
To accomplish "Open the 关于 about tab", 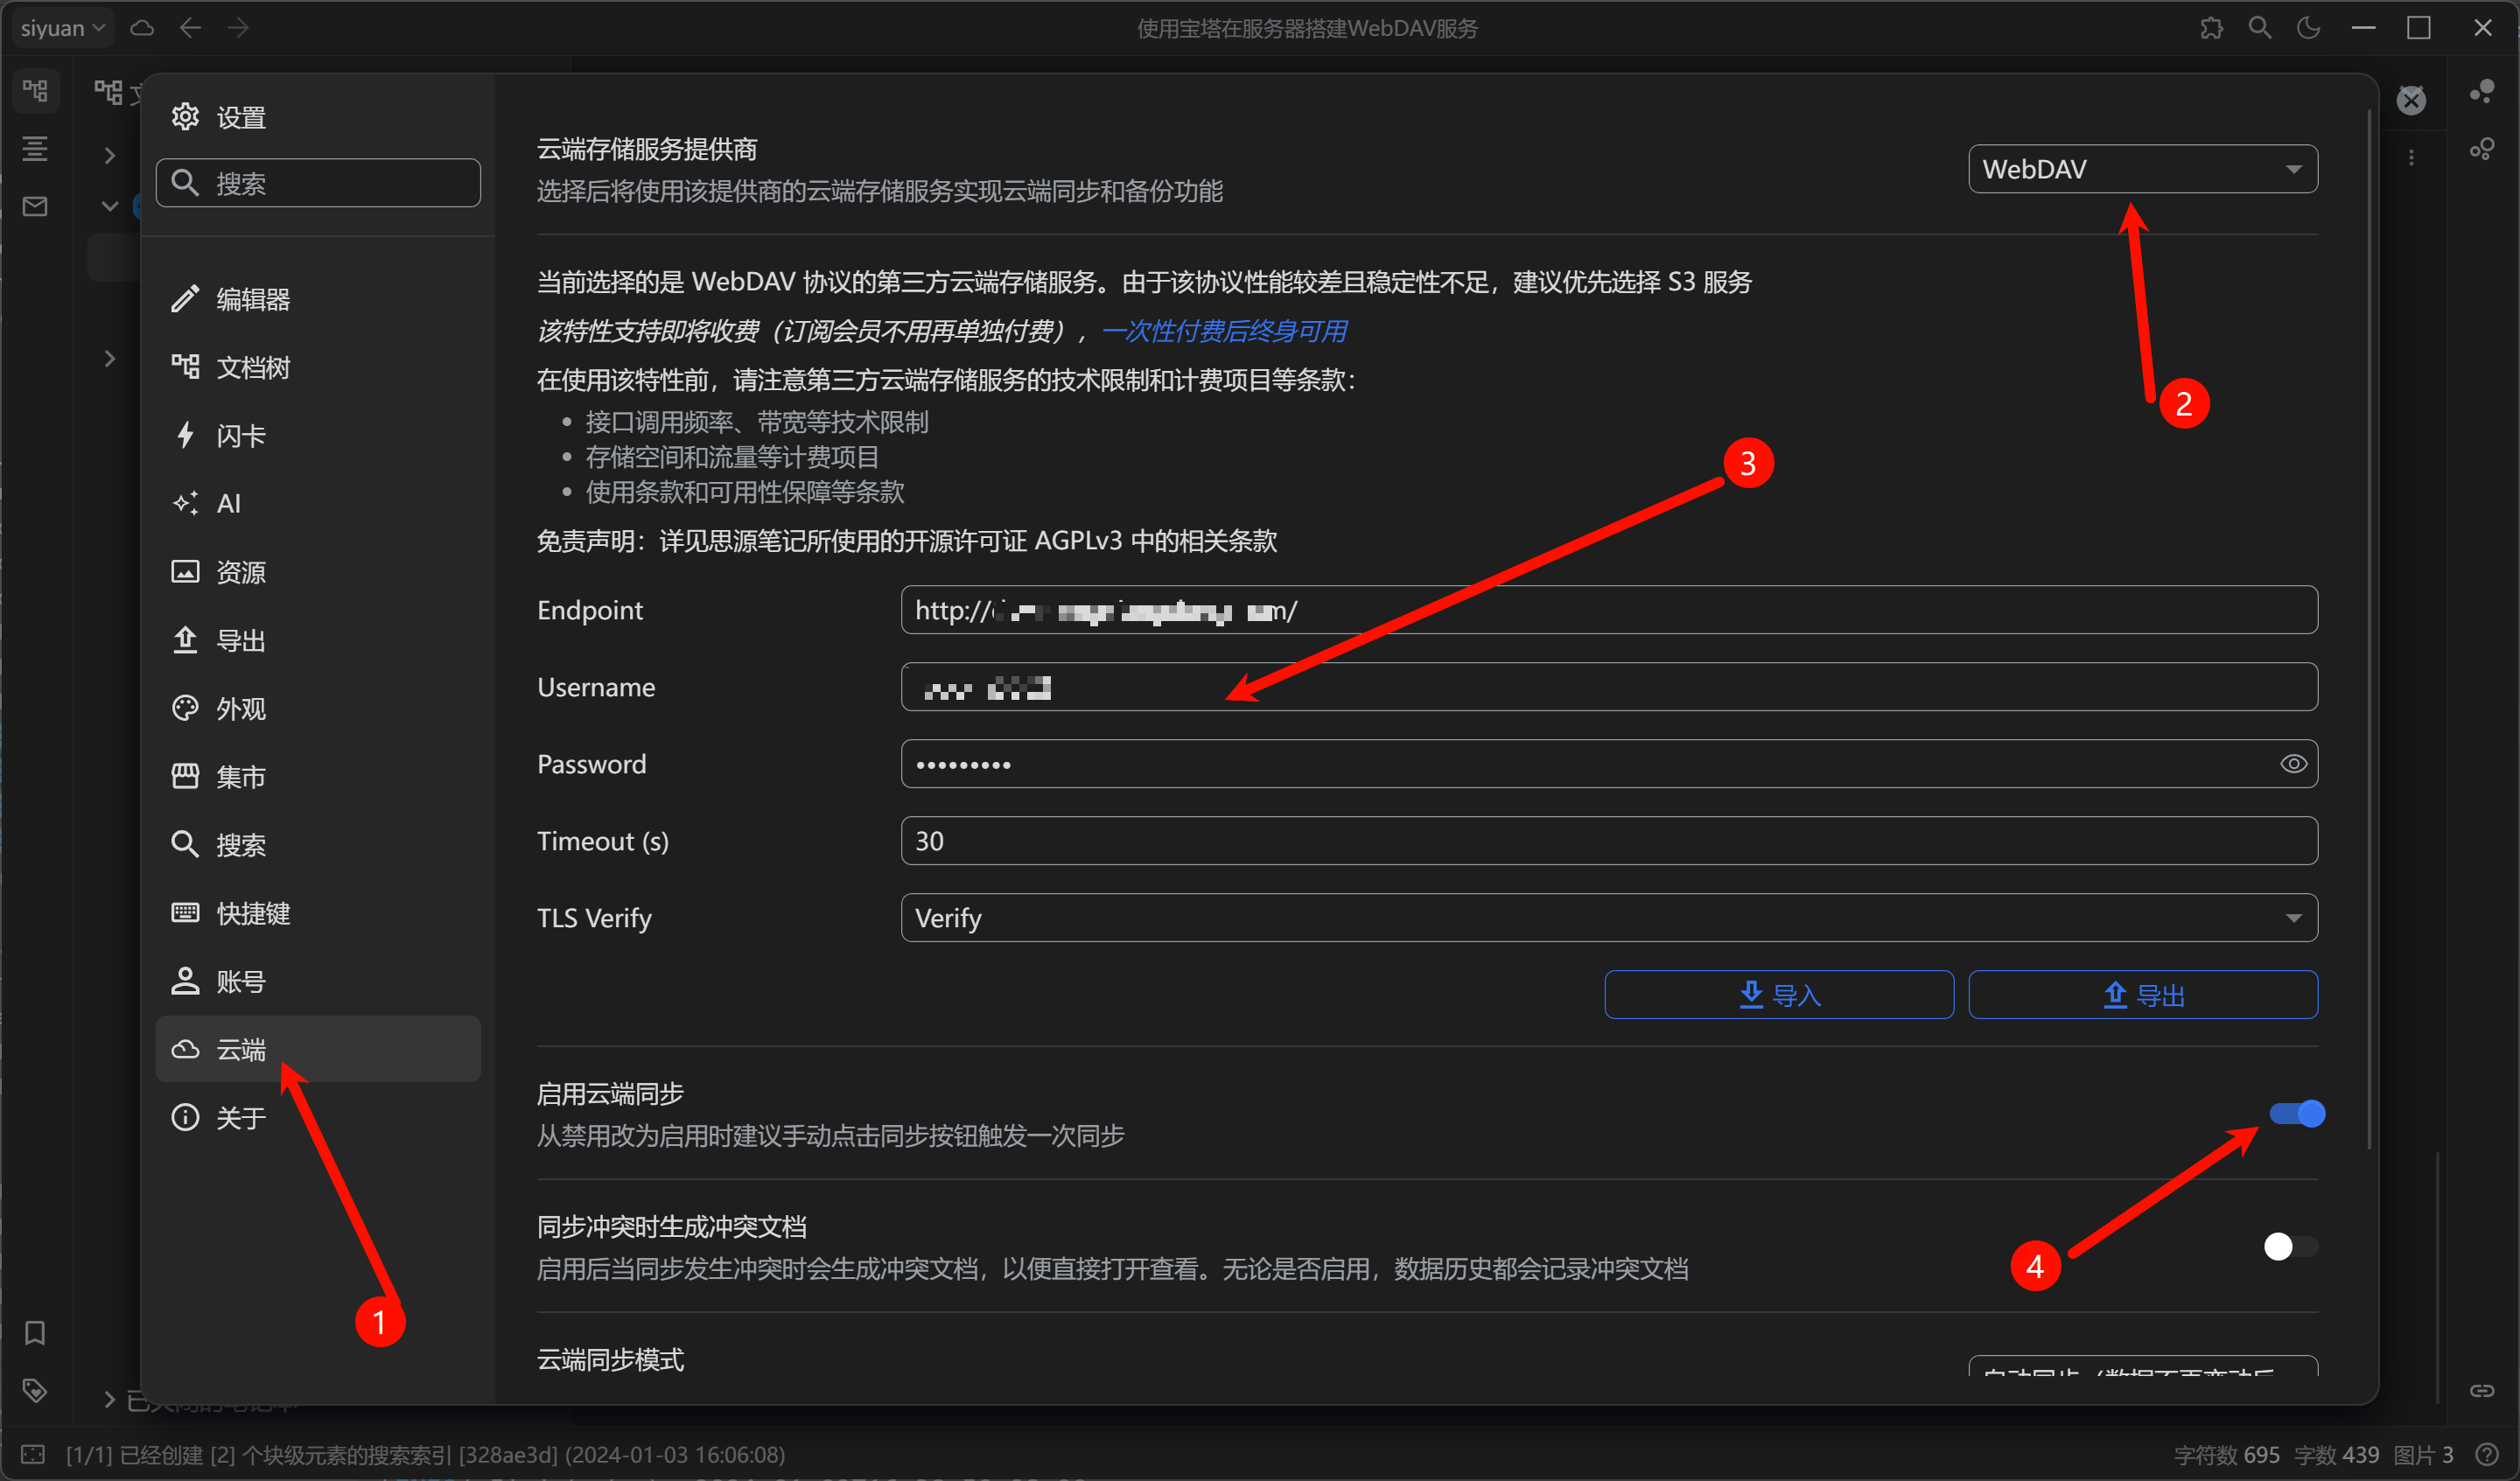I will click(318, 1117).
